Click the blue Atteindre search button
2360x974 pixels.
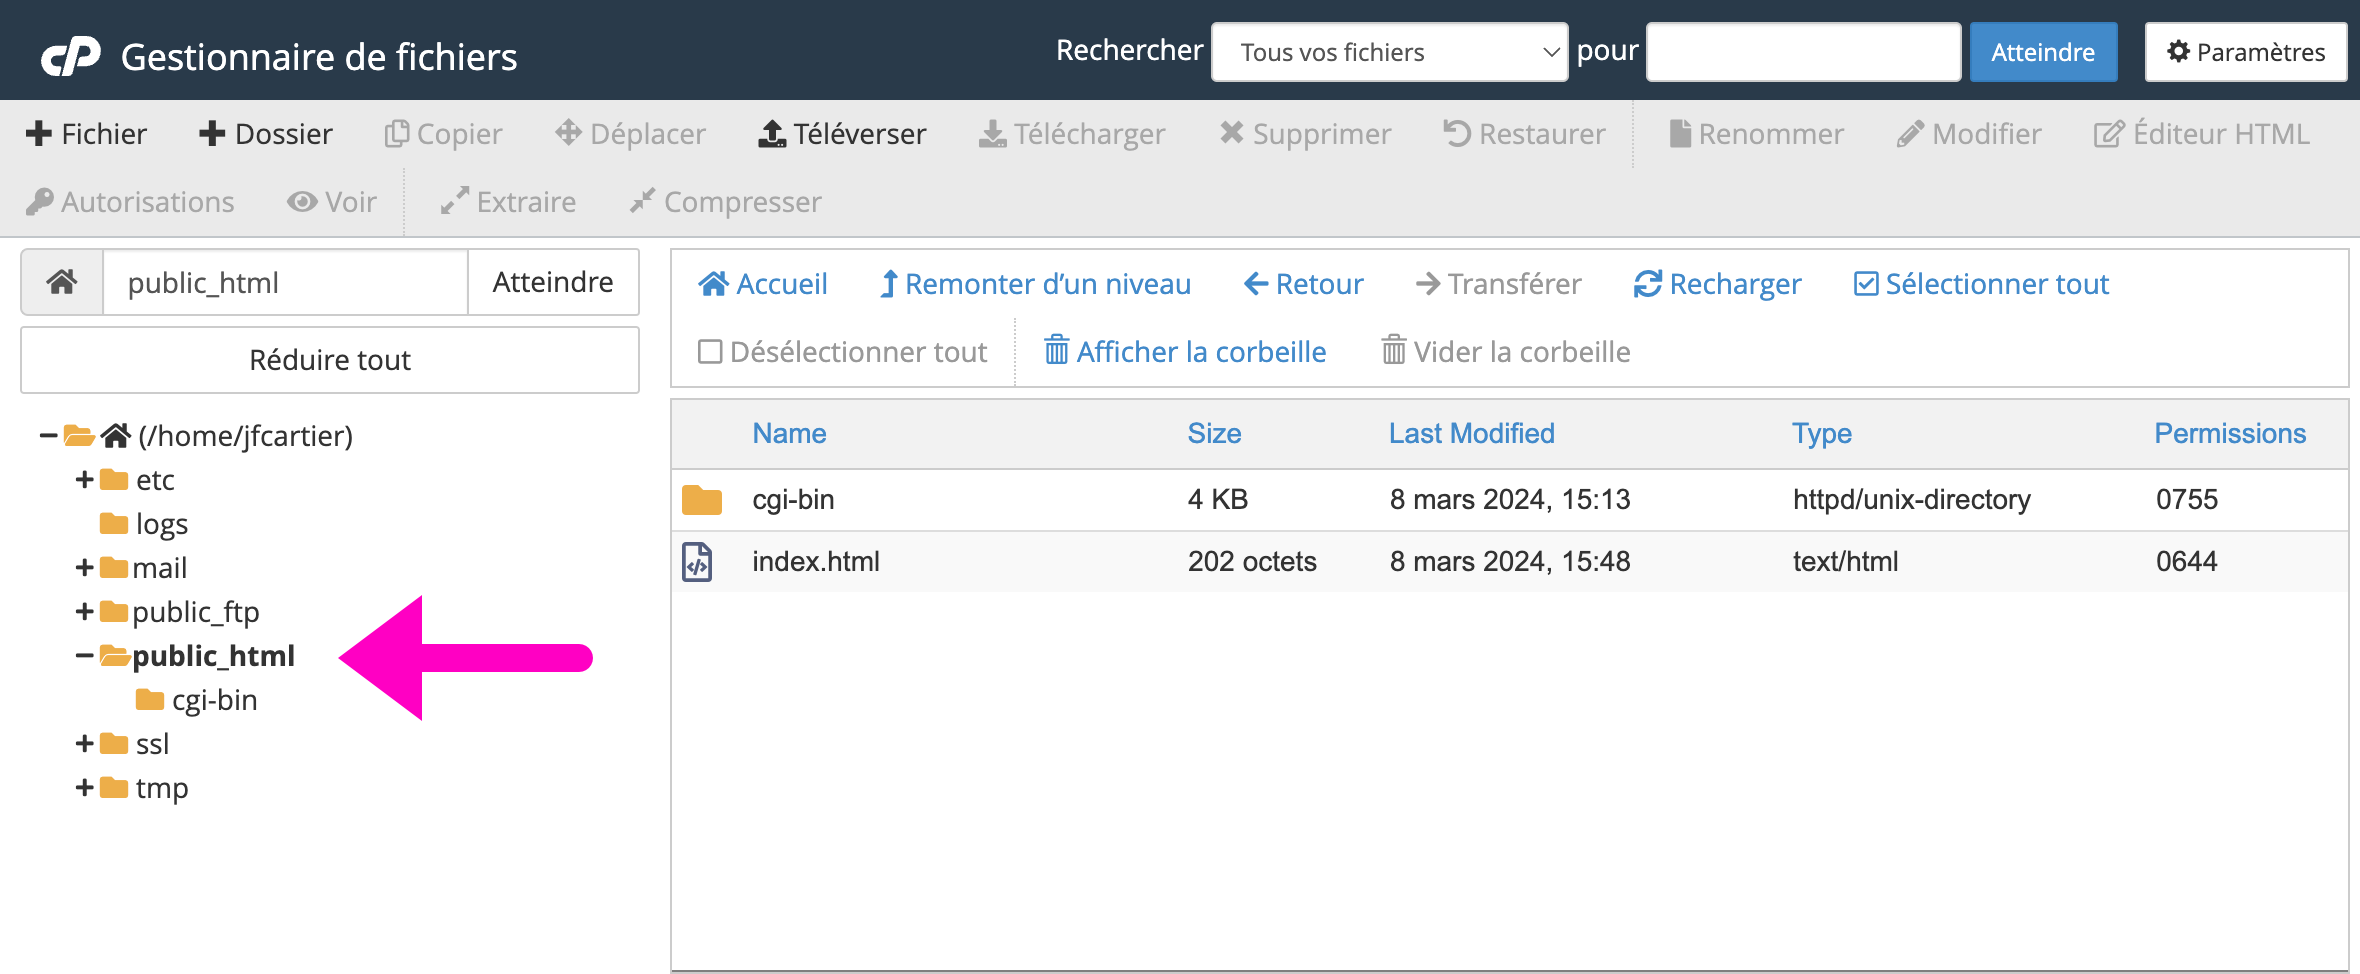pyautogui.click(x=2042, y=52)
